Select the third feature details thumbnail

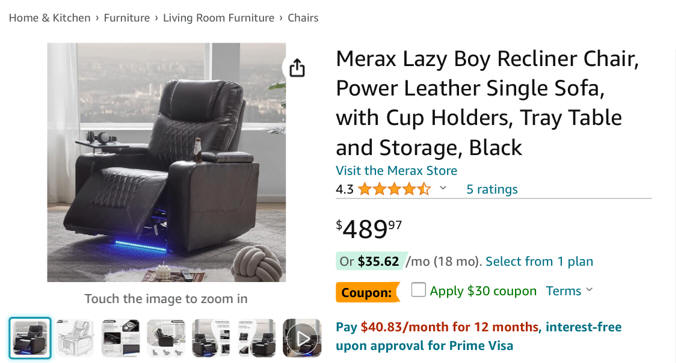[121, 338]
